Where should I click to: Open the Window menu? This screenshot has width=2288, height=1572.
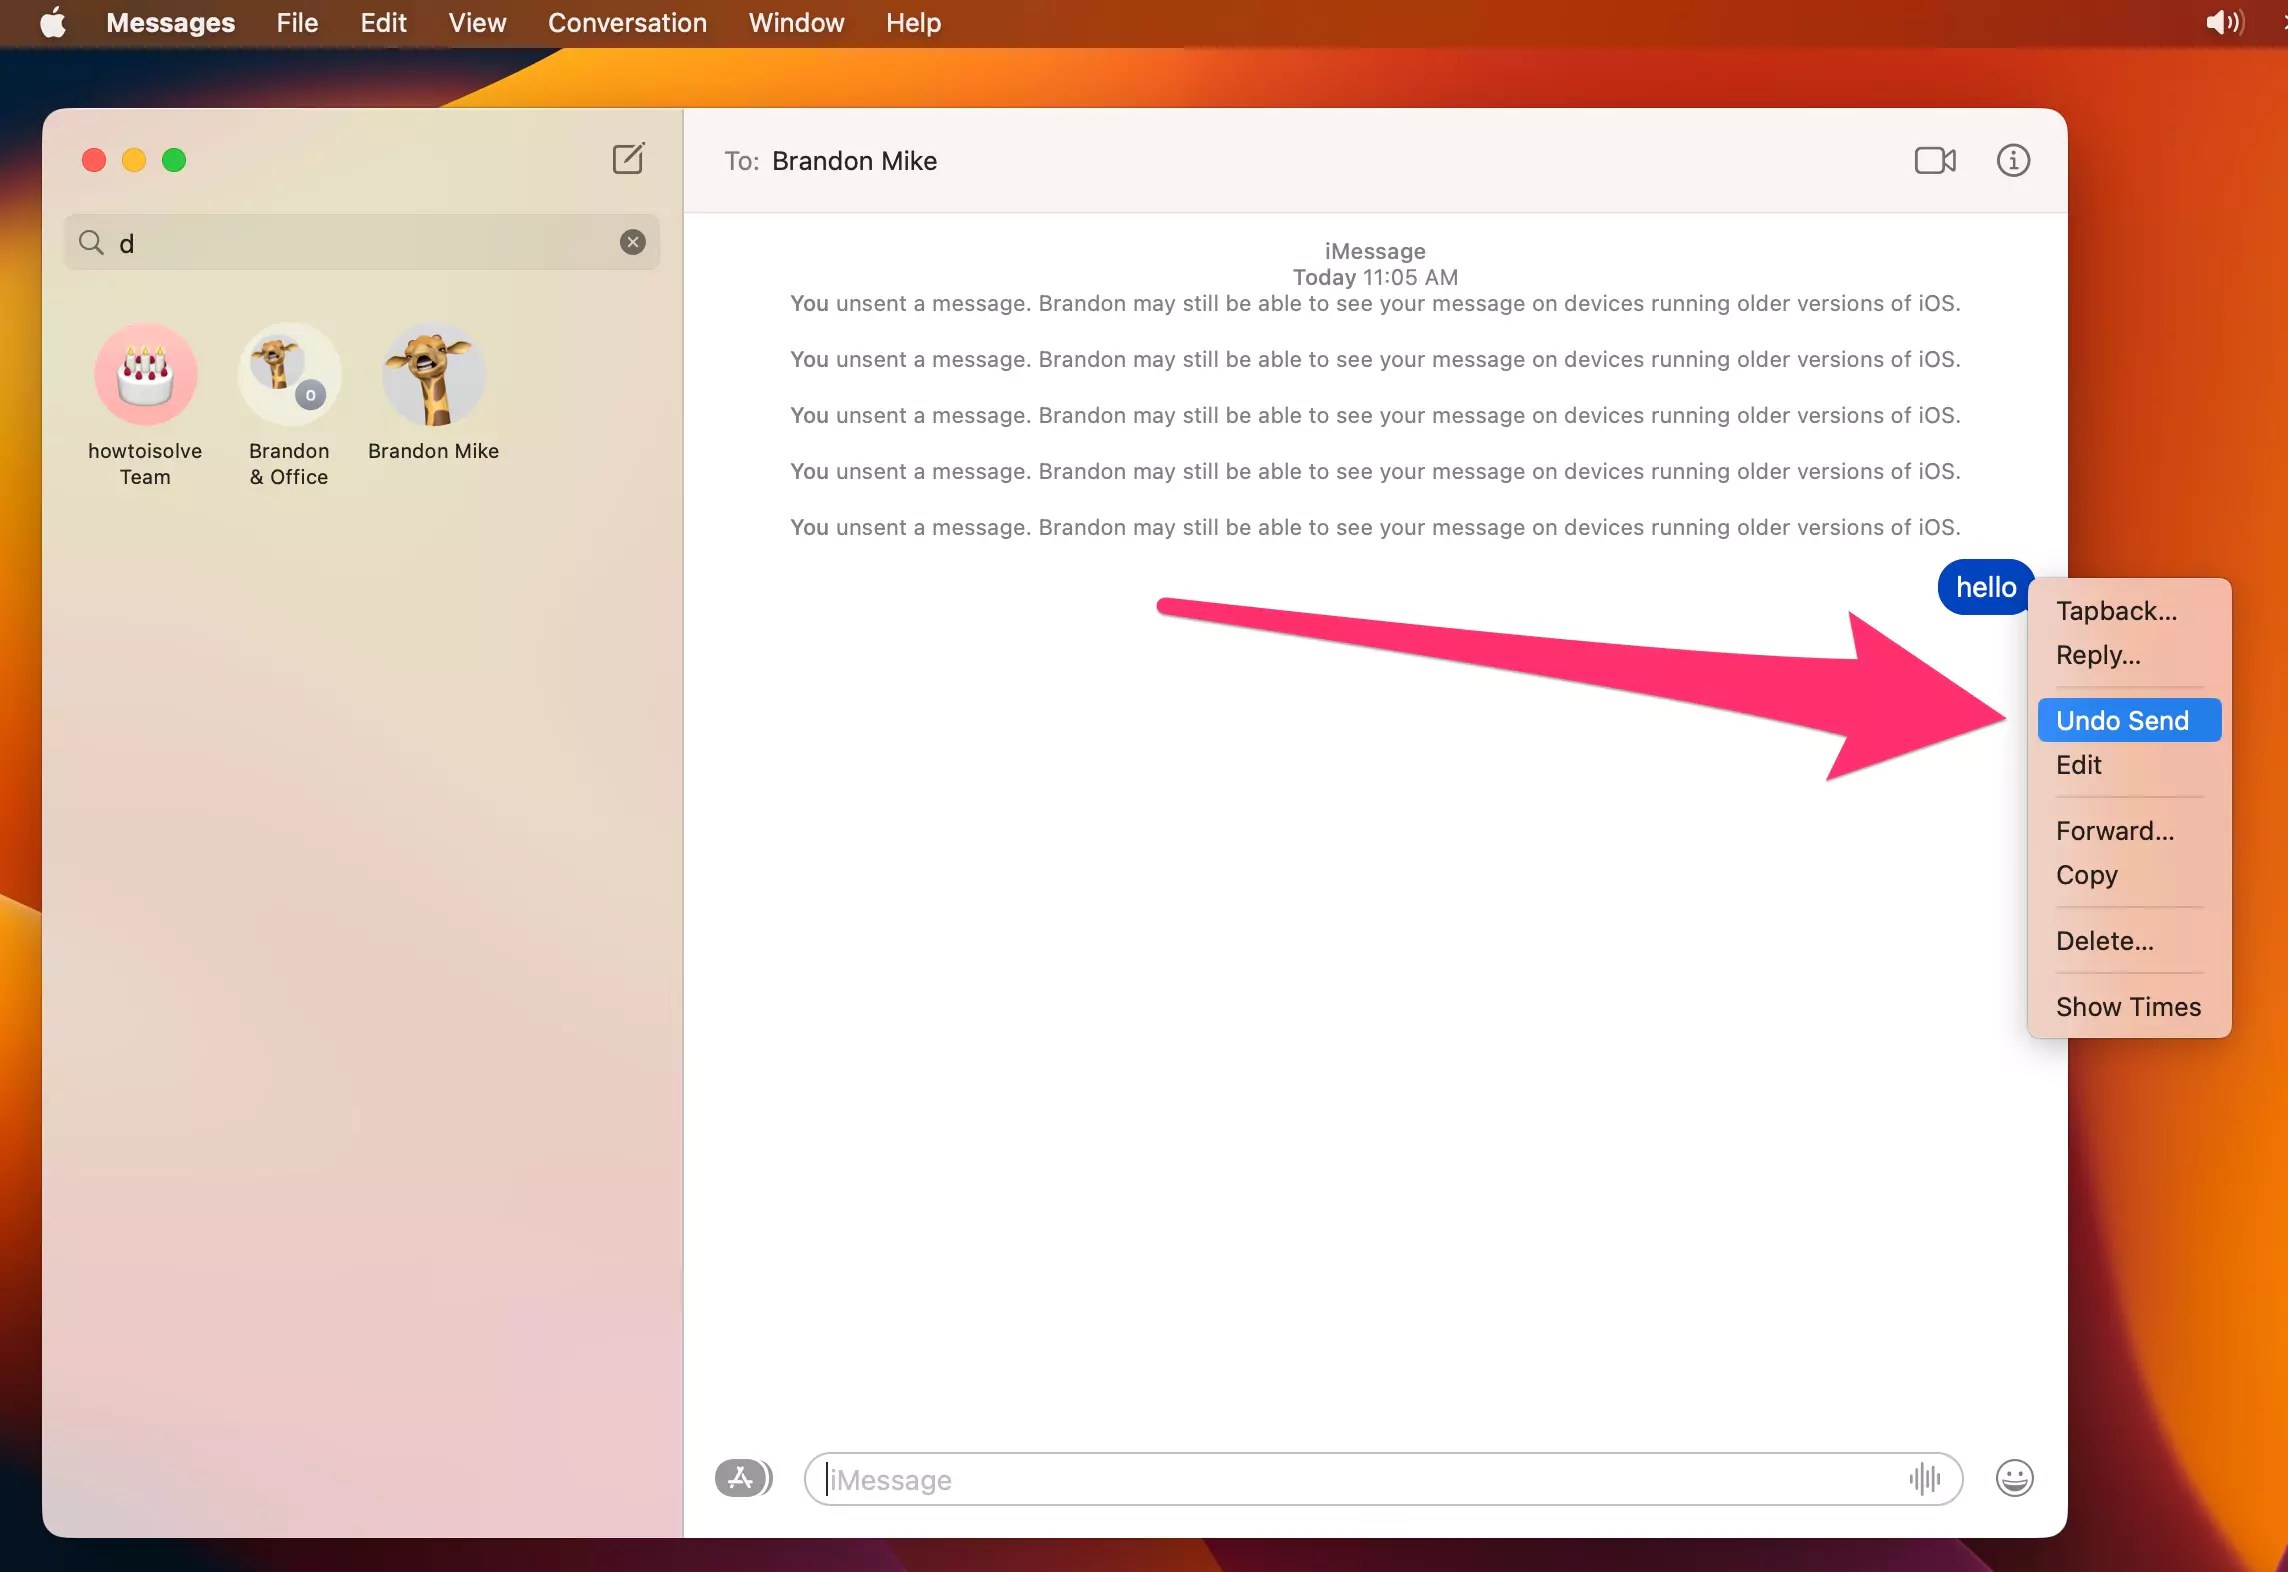click(x=795, y=22)
